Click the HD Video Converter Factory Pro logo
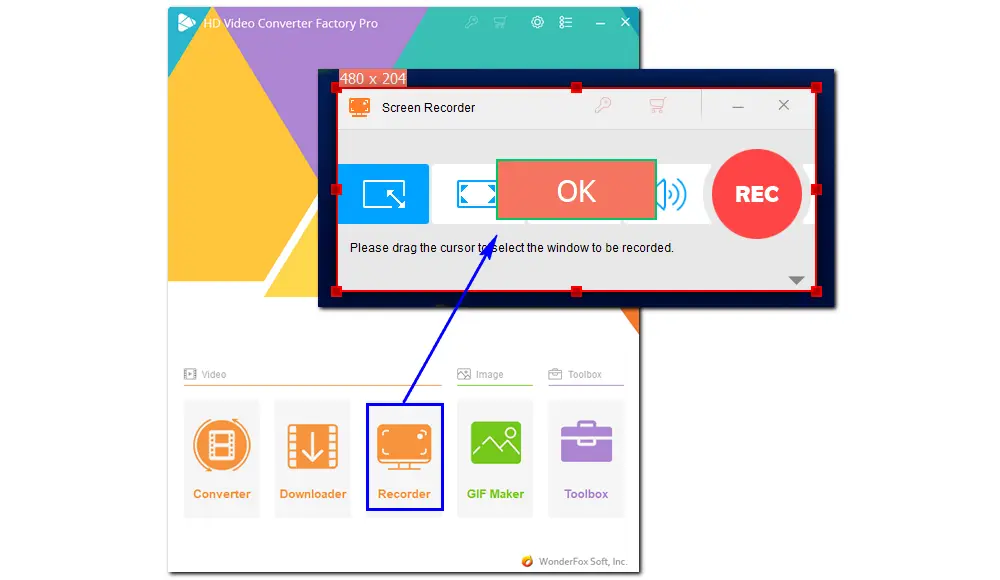 pos(186,23)
